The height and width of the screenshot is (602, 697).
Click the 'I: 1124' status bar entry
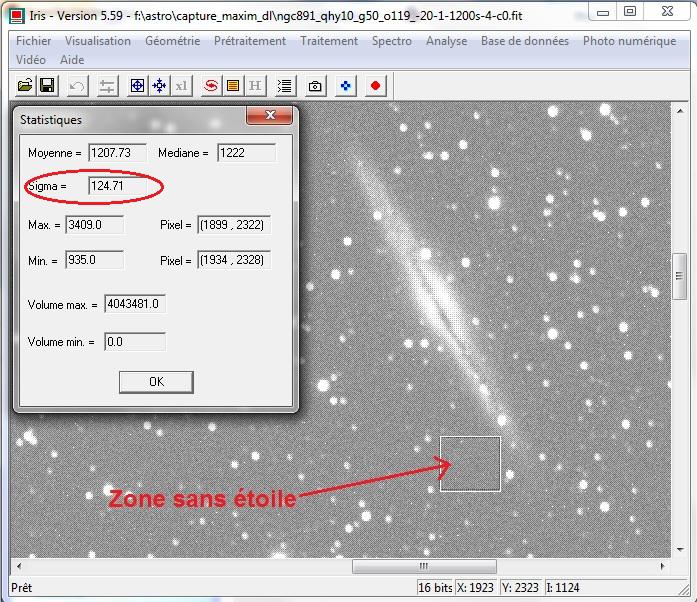pos(563,588)
